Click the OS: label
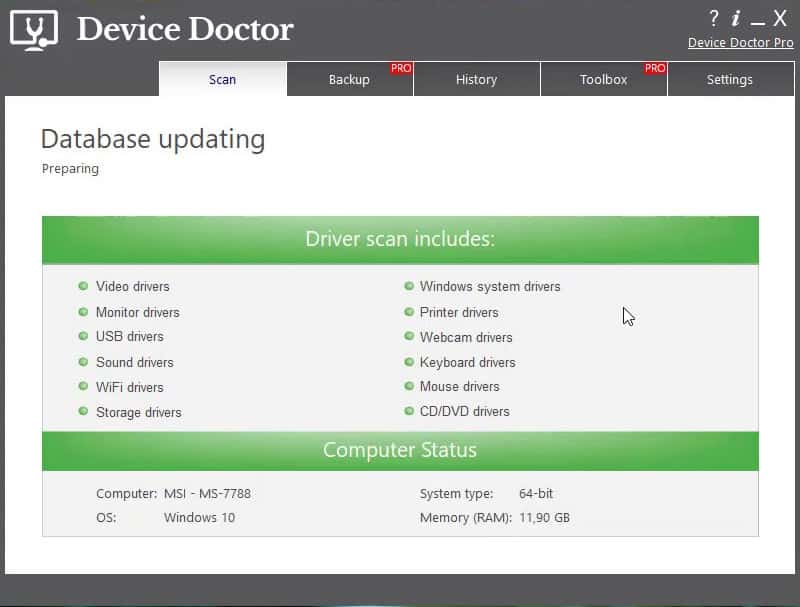This screenshot has width=800, height=607. [106, 518]
